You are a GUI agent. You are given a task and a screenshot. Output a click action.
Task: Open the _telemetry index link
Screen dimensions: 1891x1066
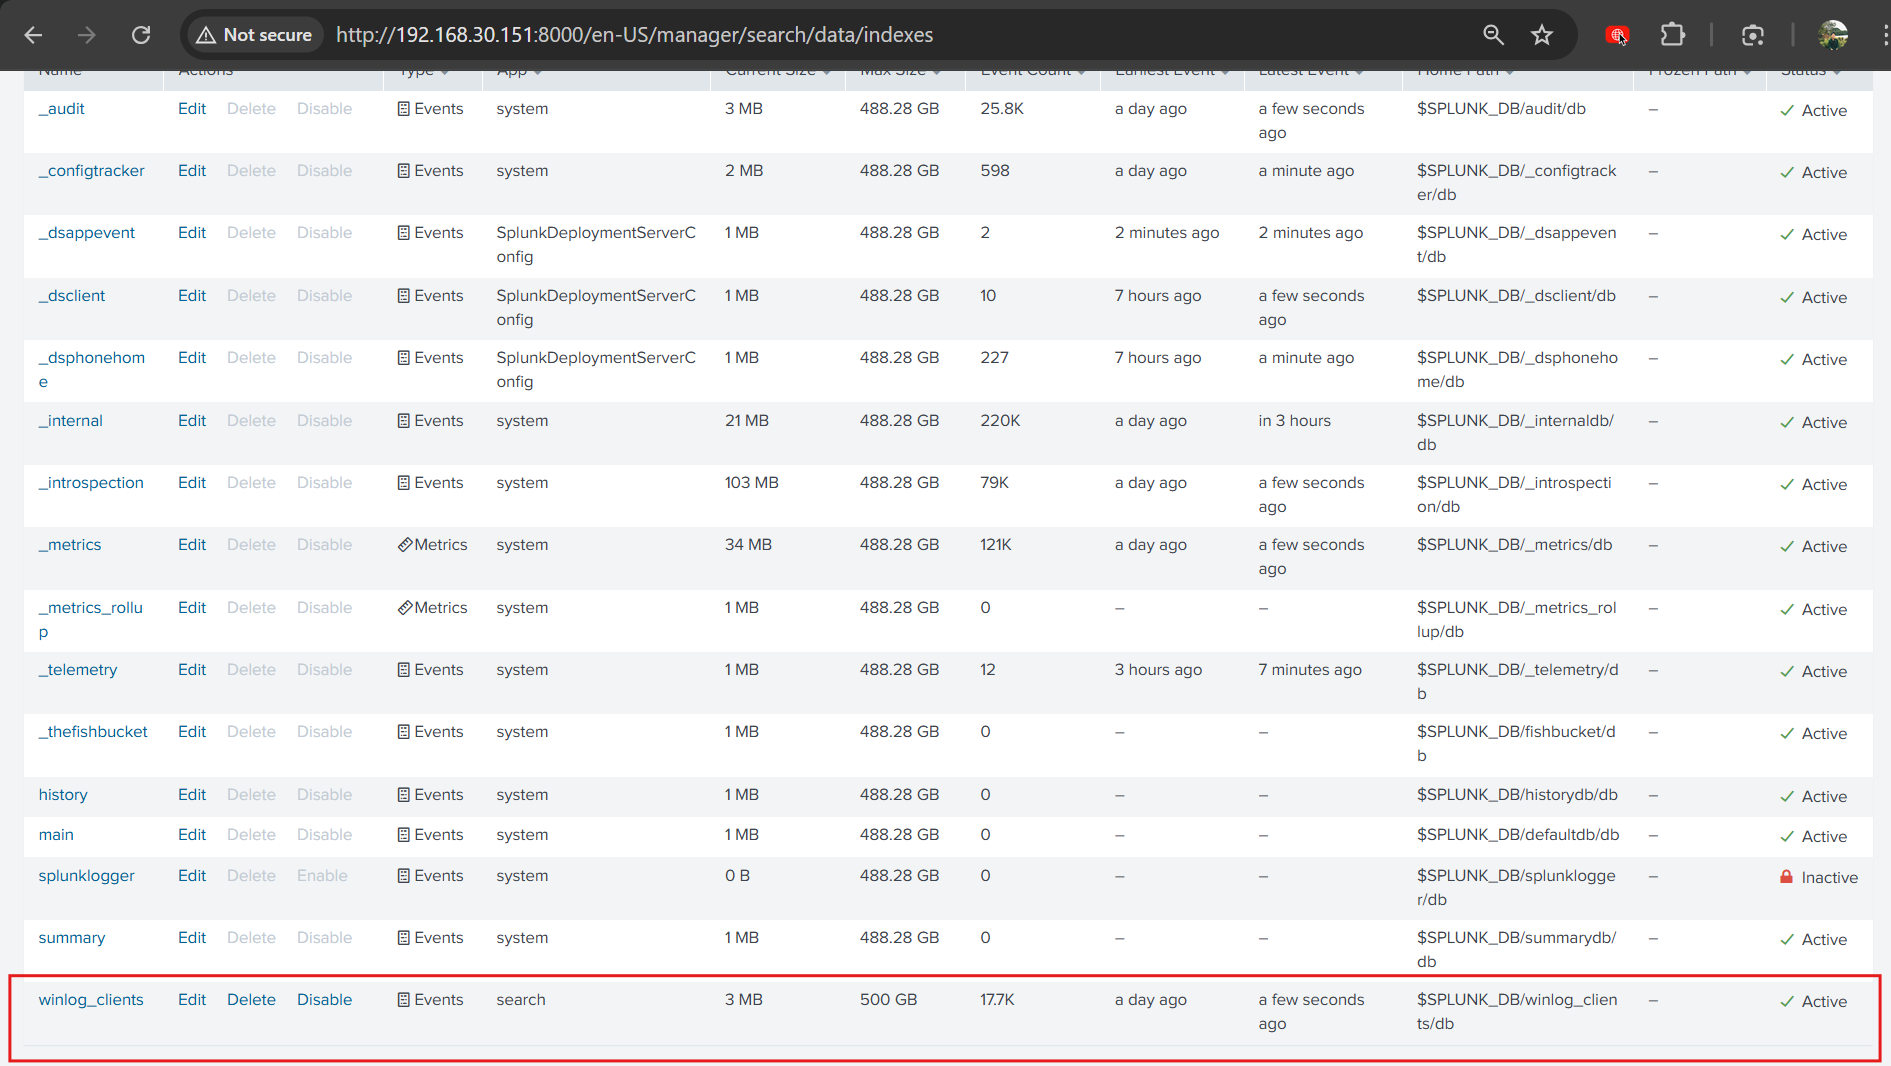pos(78,670)
